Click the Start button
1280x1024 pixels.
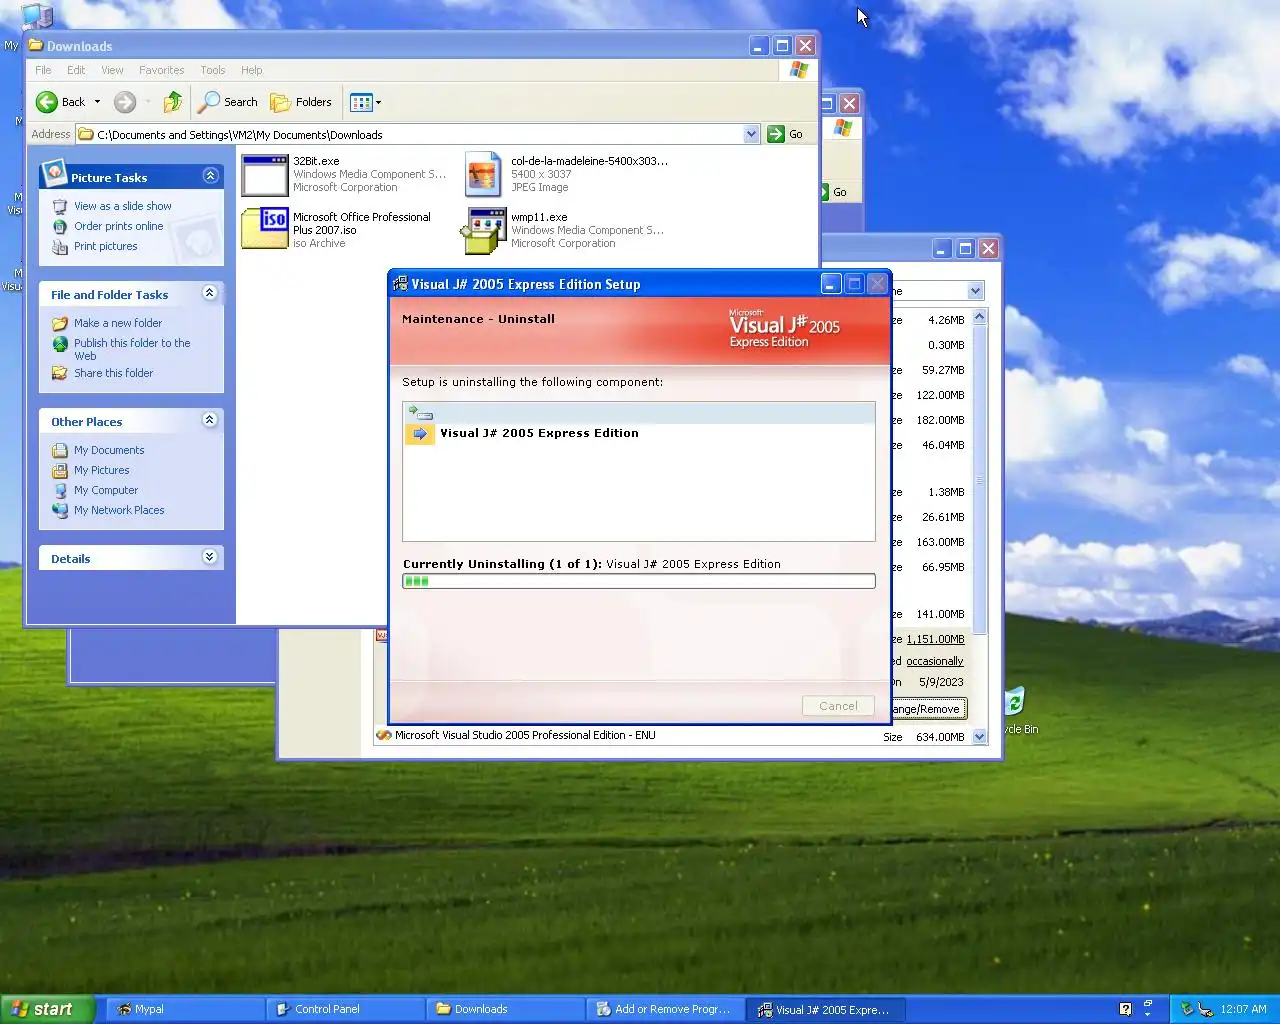coord(47,1009)
